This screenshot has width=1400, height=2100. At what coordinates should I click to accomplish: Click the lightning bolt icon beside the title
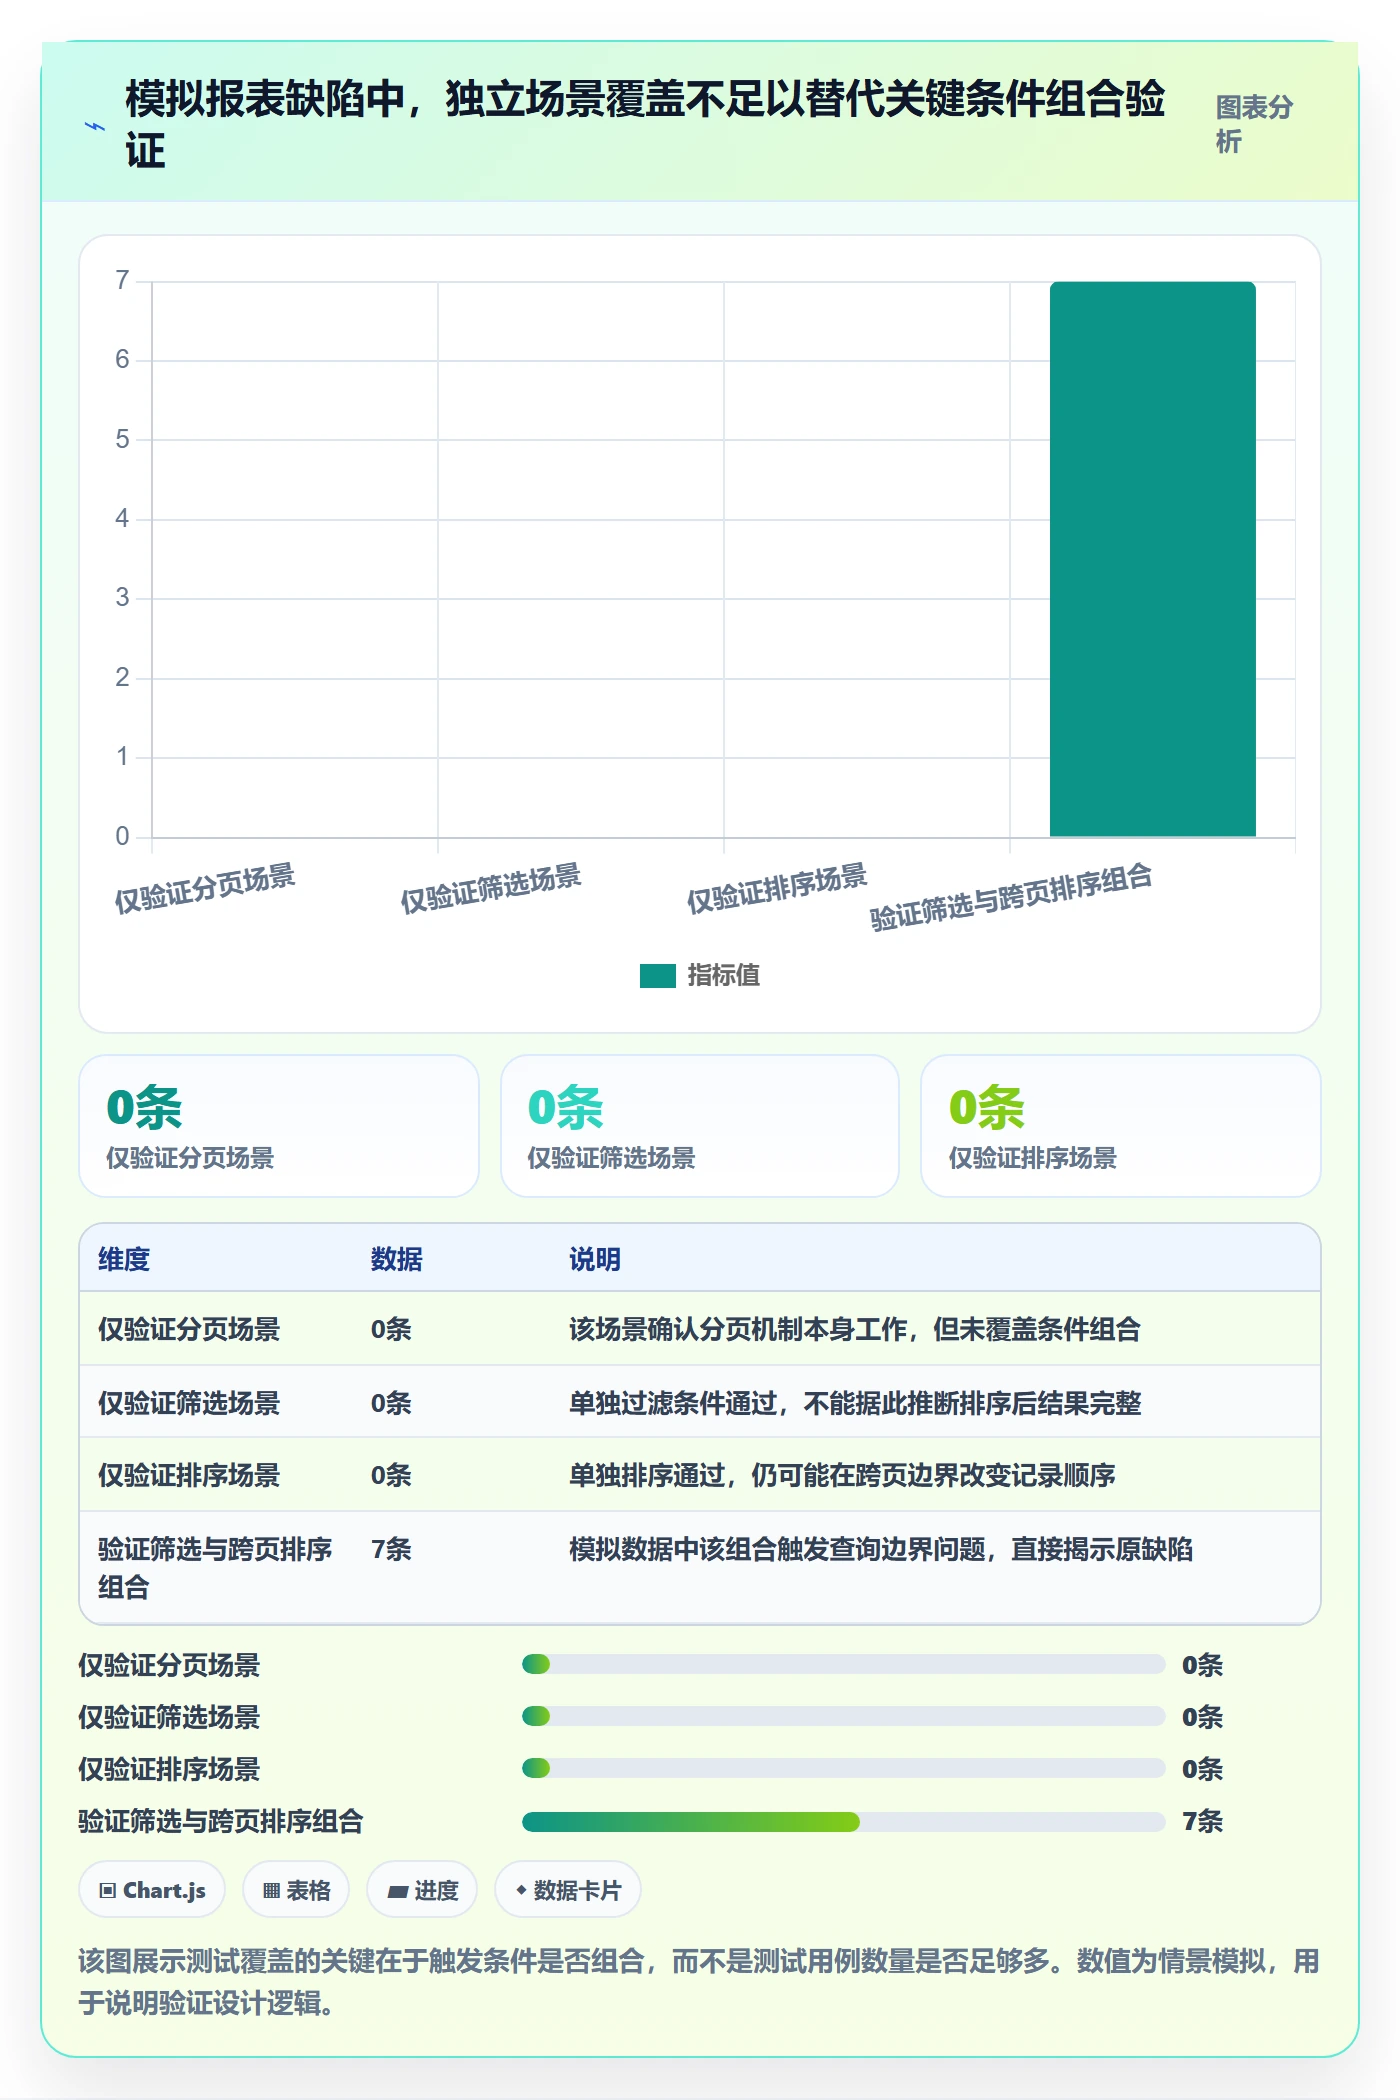(94, 127)
